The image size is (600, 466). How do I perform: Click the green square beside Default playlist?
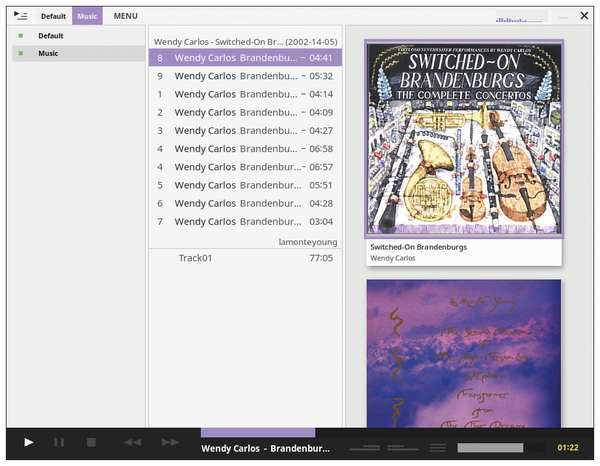click(x=21, y=36)
